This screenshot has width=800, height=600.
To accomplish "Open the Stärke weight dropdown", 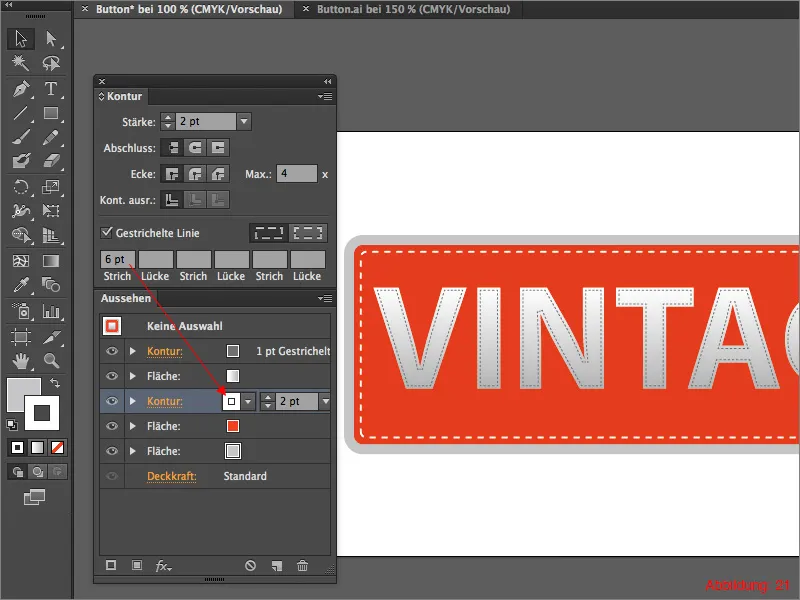I will point(244,122).
